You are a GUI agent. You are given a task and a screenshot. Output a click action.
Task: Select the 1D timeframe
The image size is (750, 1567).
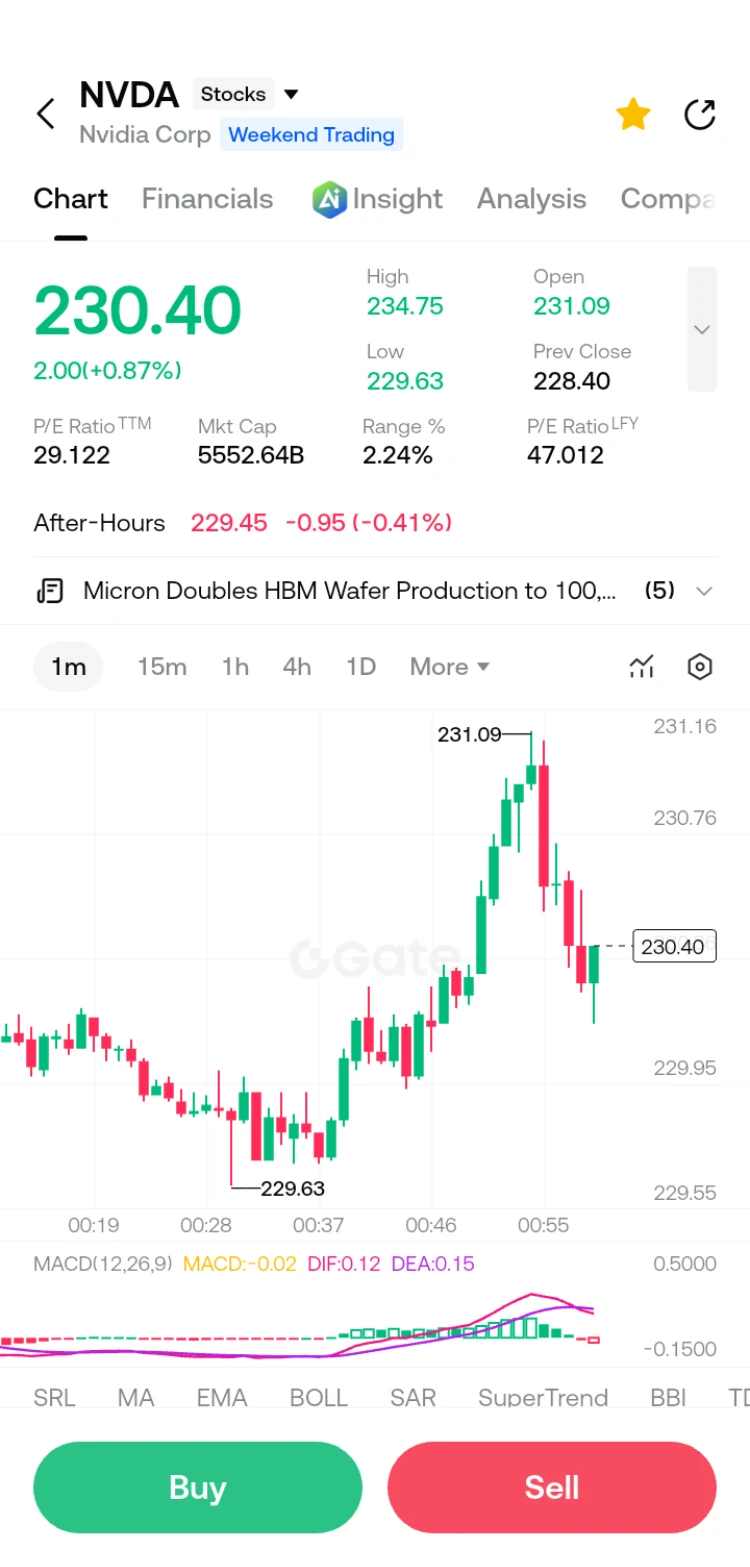click(361, 667)
